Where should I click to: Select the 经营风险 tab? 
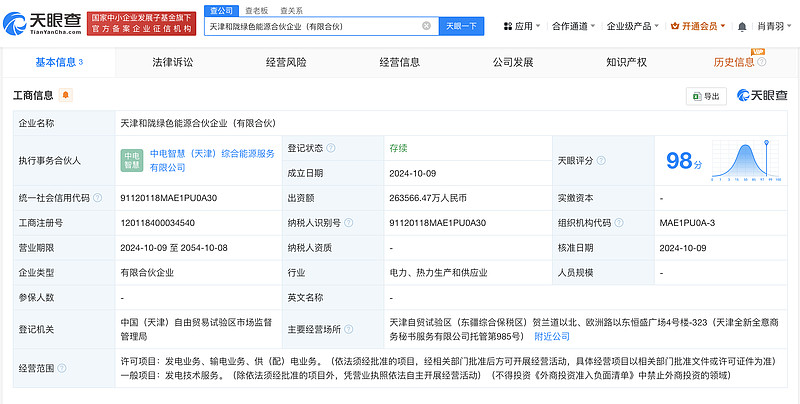click(x=286, y=62)
